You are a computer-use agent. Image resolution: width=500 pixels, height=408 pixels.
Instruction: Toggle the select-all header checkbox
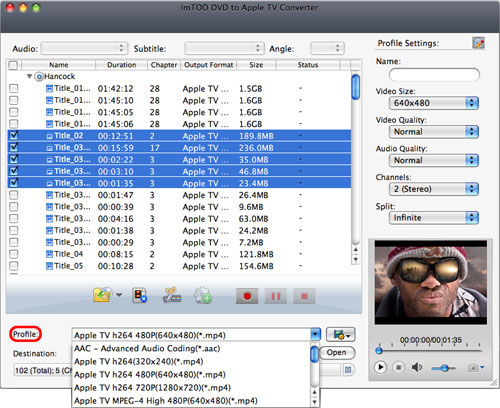point(13,65)
